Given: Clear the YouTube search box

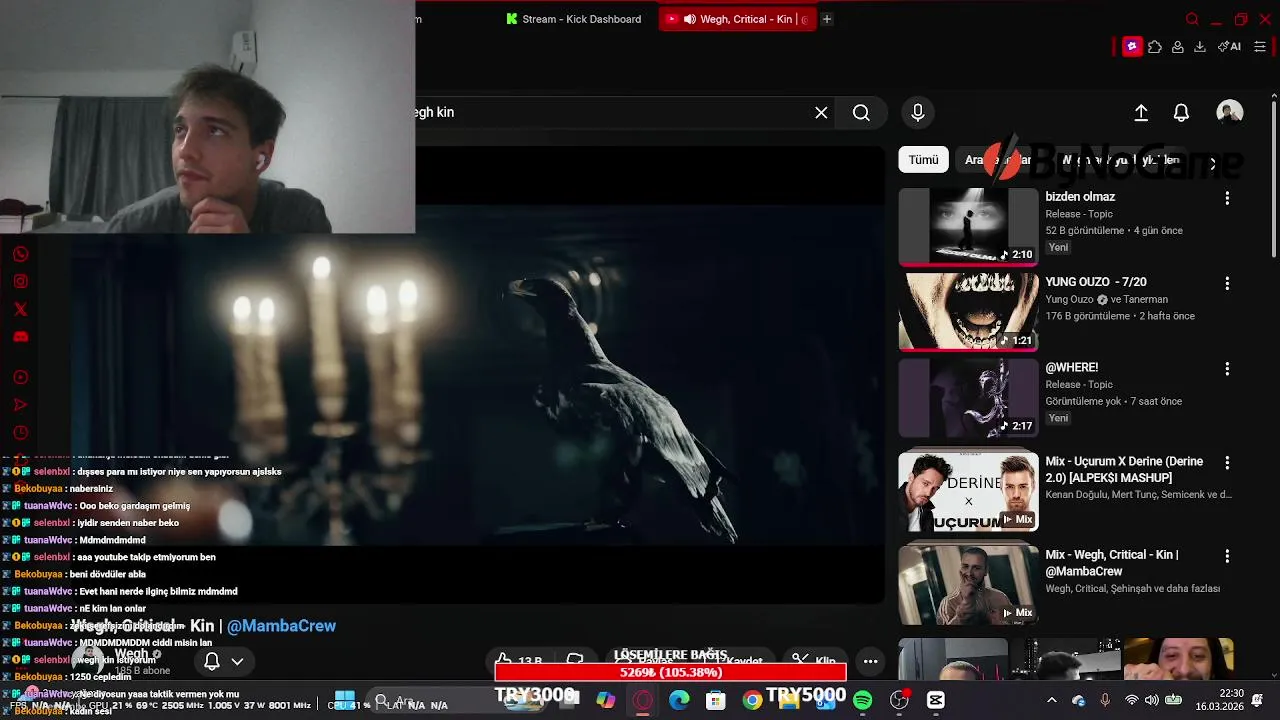Looking at the screenshot, I should click(x=821, y=113).
